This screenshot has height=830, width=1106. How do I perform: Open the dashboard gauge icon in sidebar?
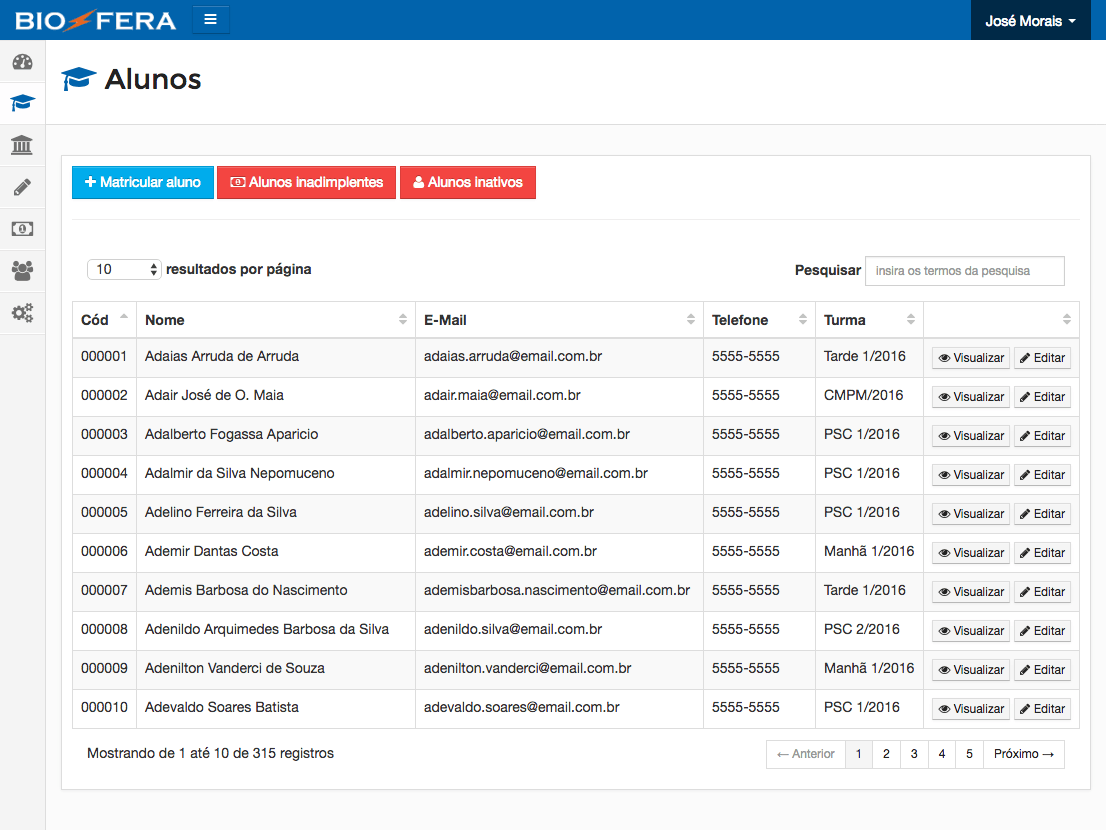tap(23, 62)
